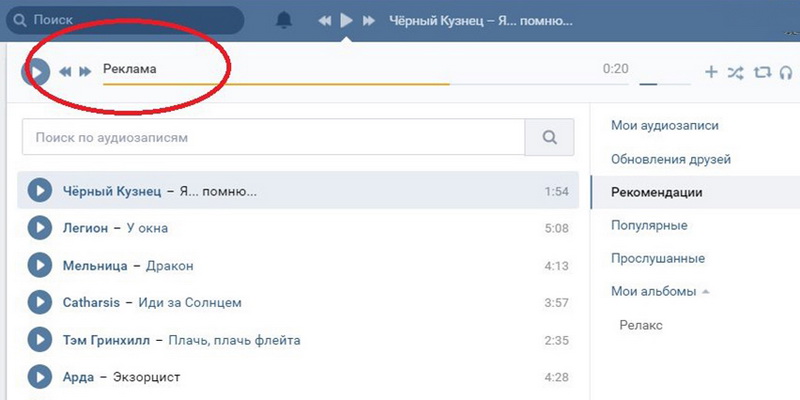Screen dimensions: 800x400
Task: Click rewind icon in audio player panel
Action: click(x=65, y=72)
